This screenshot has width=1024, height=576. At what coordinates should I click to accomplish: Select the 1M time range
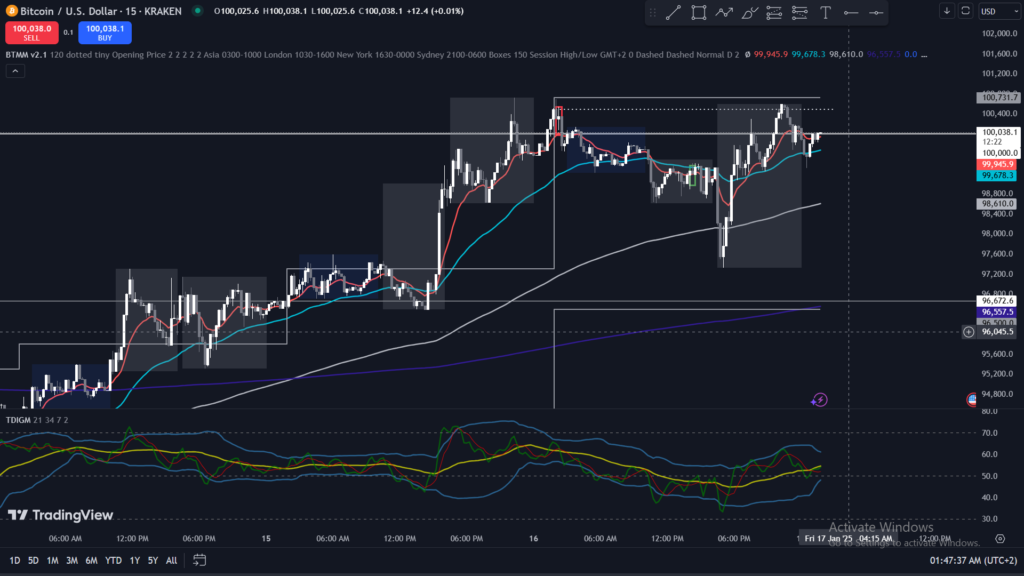coord(53,560)
